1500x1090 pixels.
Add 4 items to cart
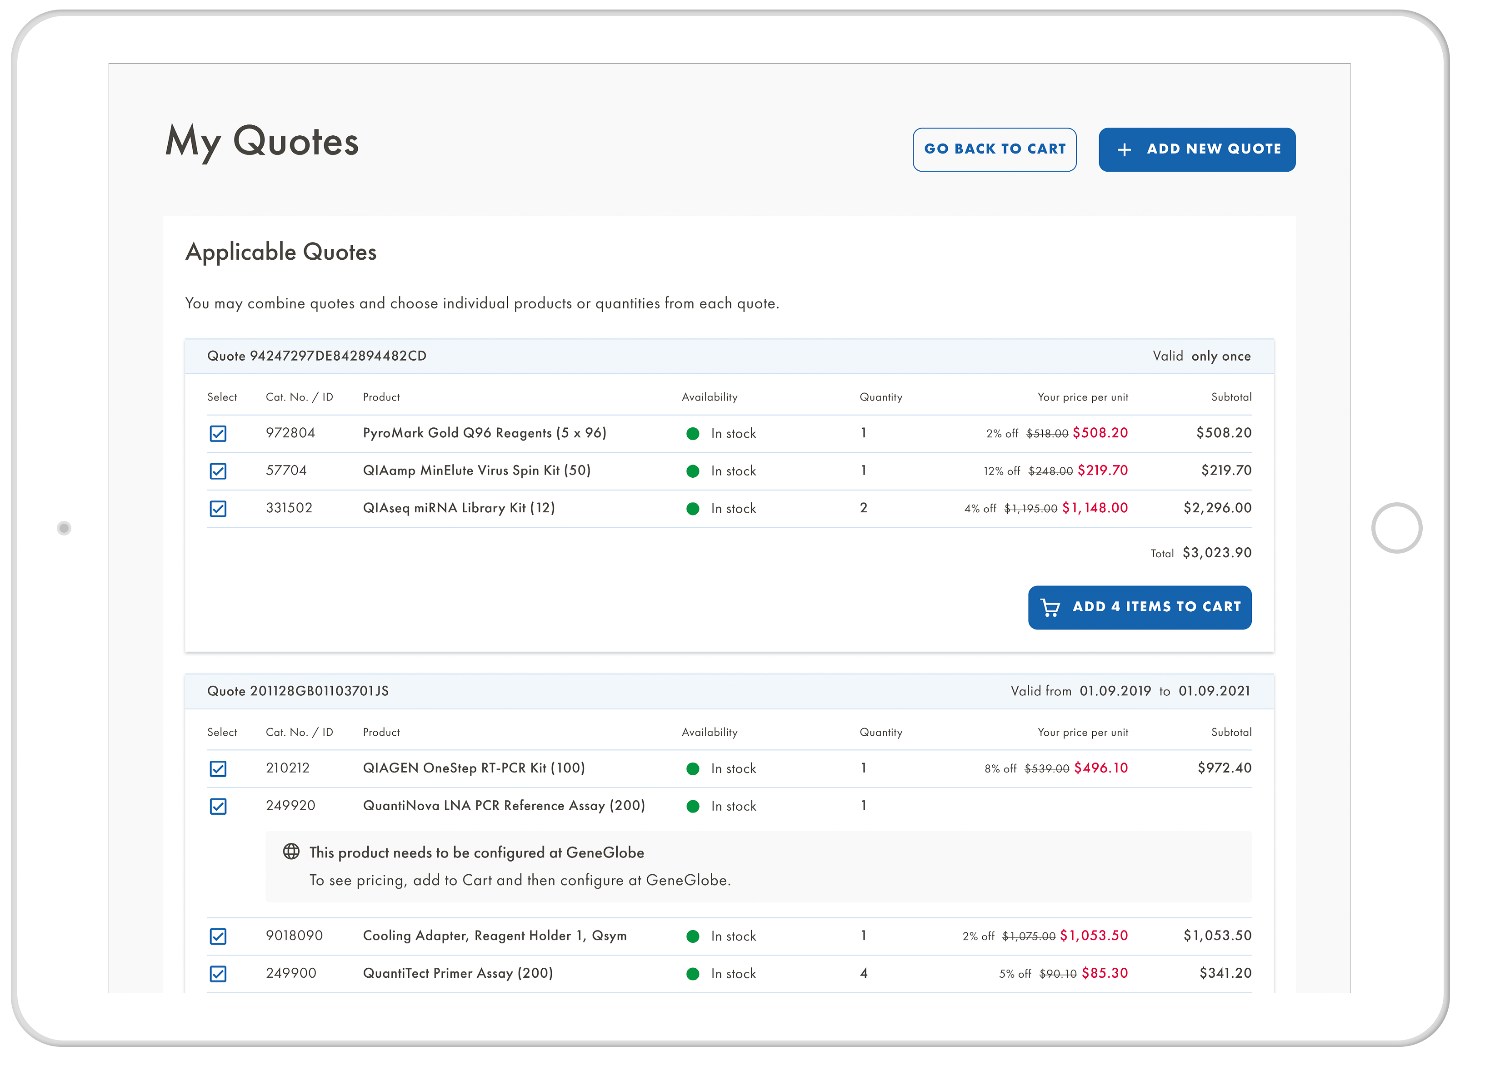click(1139, 608)
